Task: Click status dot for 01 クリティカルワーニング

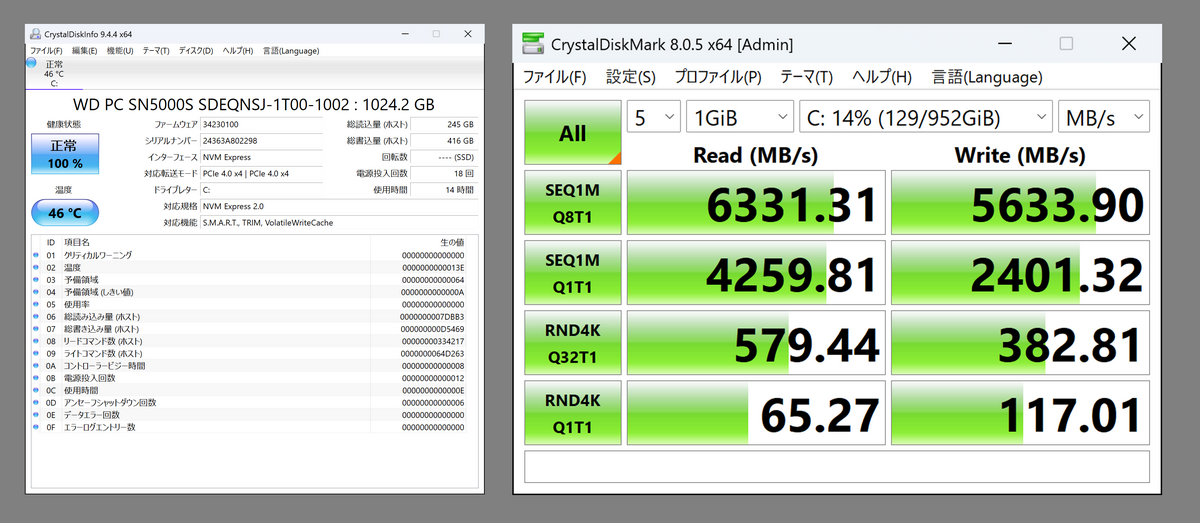Action: (36, 255)
